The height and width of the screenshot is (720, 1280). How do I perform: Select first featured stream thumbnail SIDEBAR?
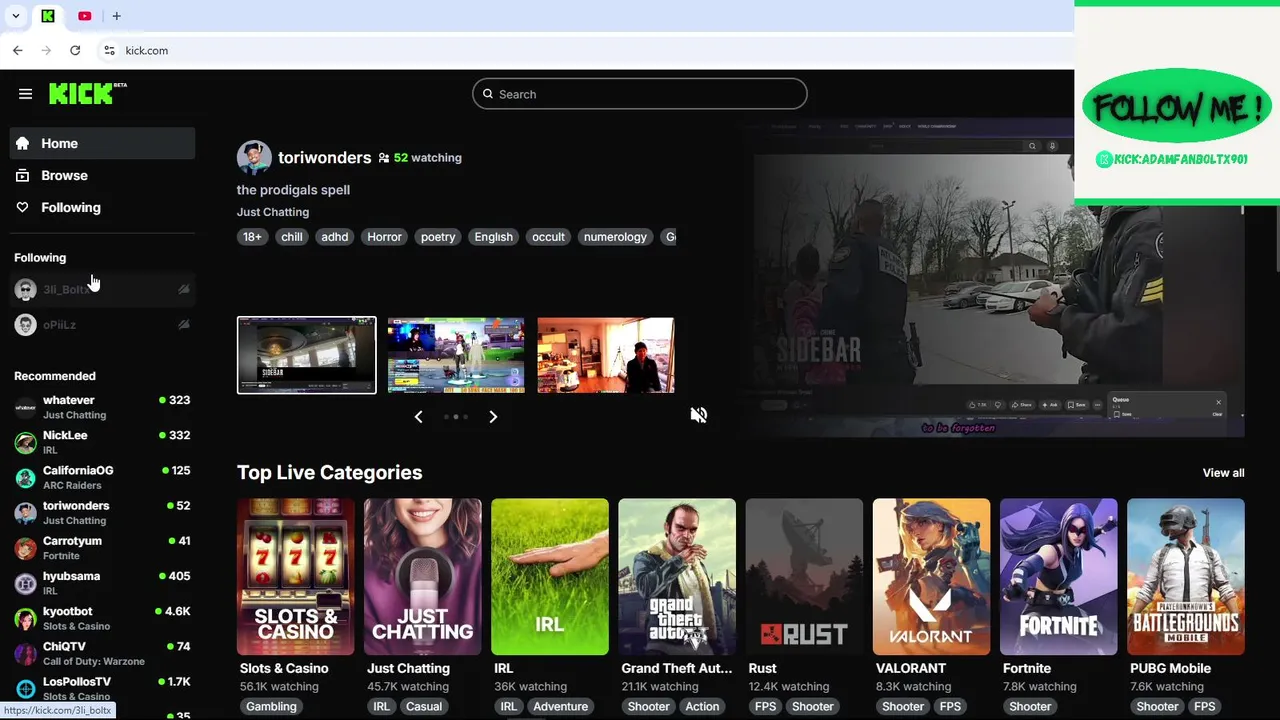307,355
